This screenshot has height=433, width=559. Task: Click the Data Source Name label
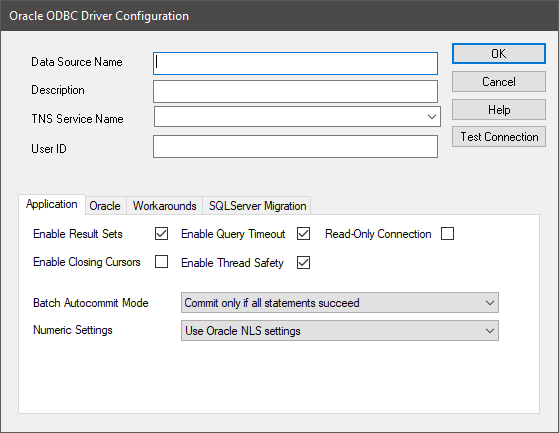77,62
